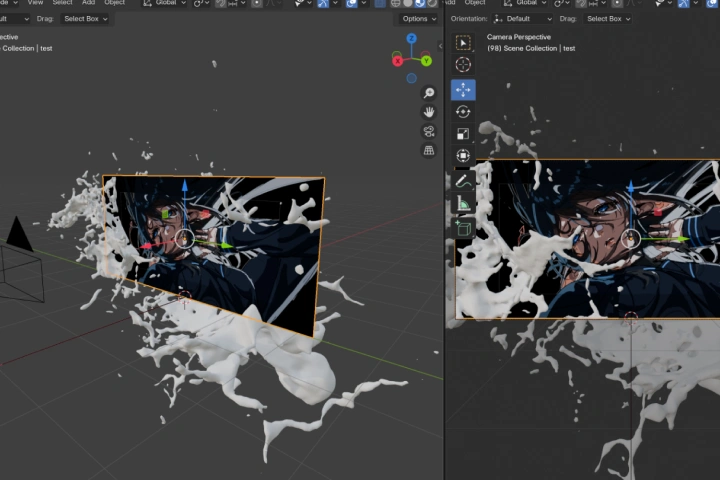The height and width of the screenshot is (480, 720).
Task: Click the red X axis on navigation gizmo
Action: pyautogui.click(x=398, y=61)
